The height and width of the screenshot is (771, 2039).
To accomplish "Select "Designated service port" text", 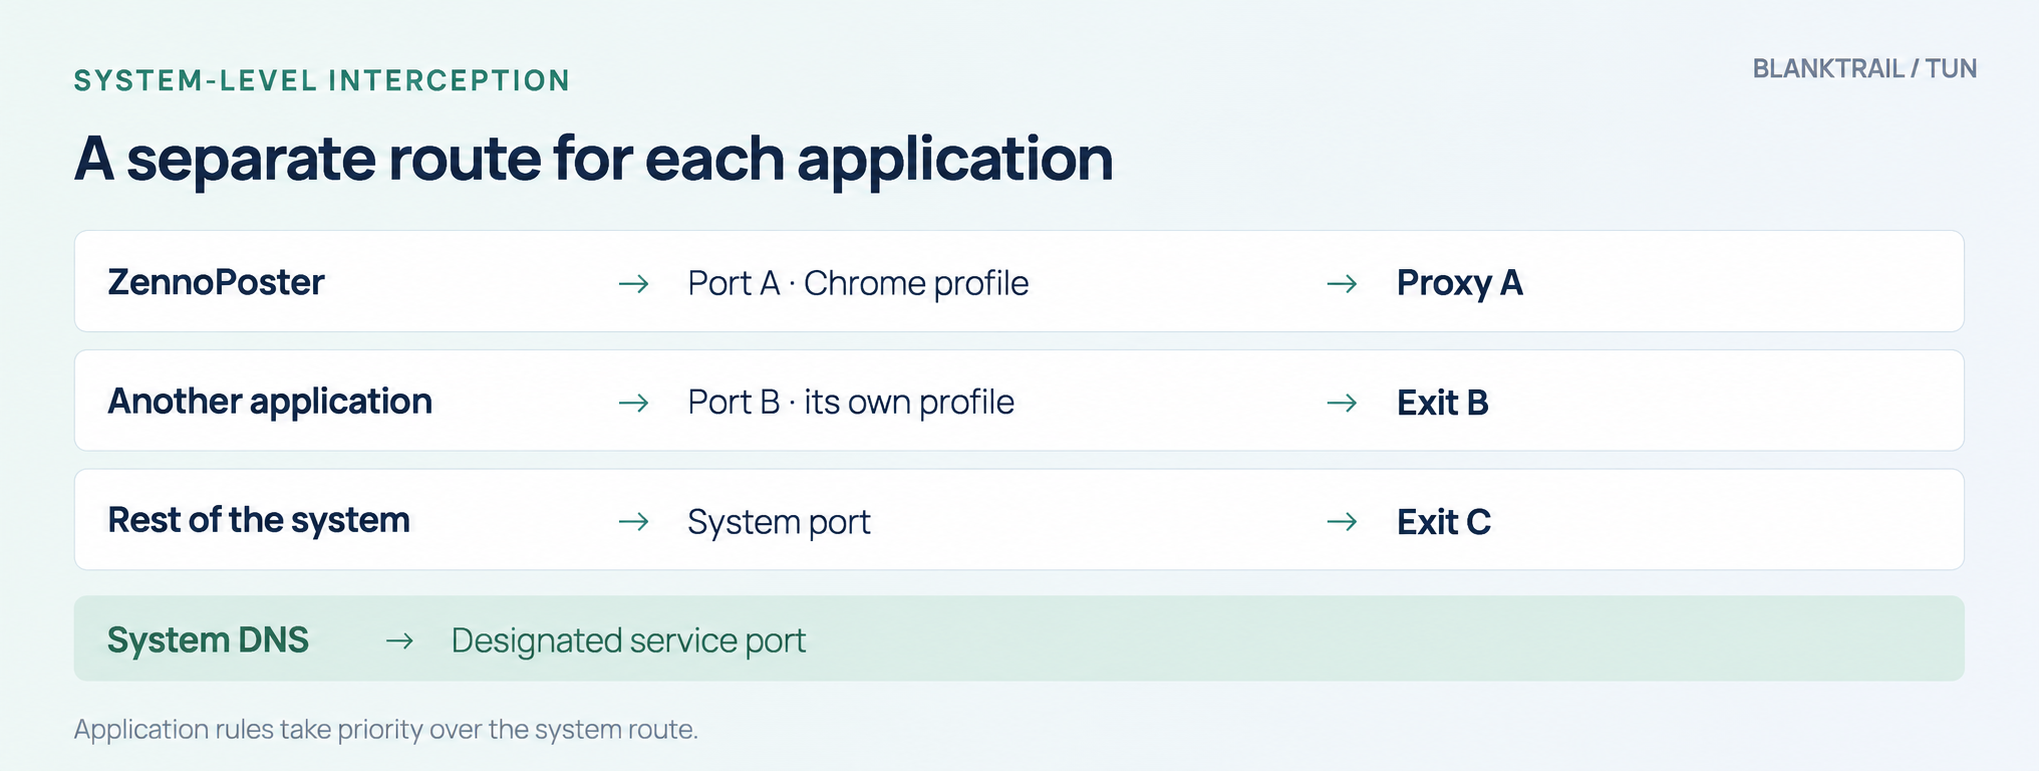I will pos(628,640).
